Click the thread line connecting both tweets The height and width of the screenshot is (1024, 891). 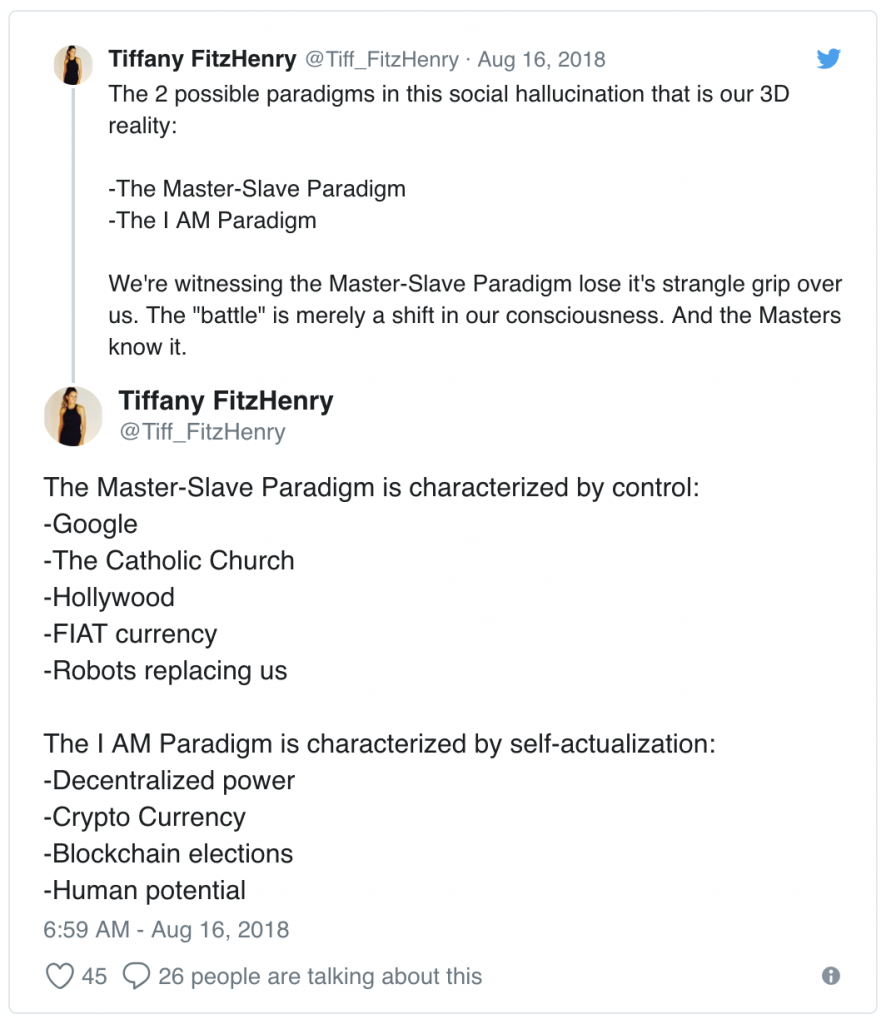73,234
